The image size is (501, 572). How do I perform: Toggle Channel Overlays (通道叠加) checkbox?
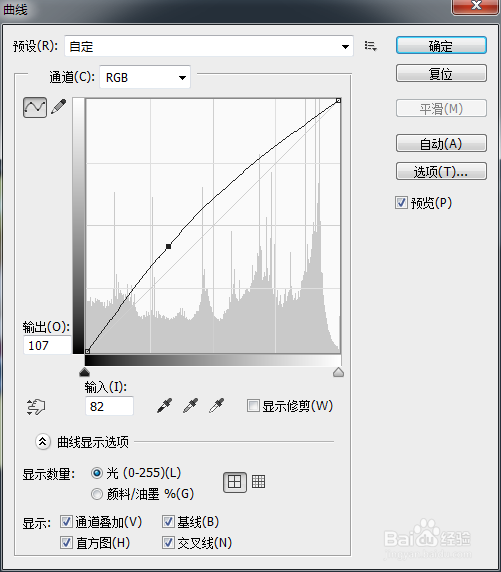tap(66, 522)
